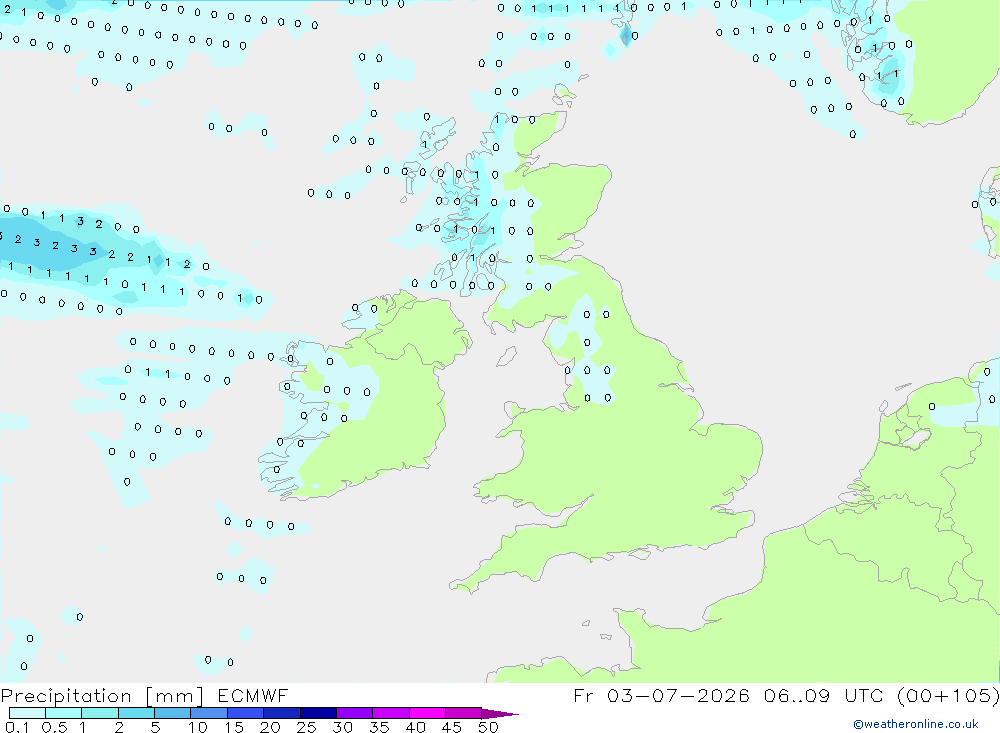Click the '06..09' time range text
Viewport: 1000px width, 733px height.
click(x=797, y=695)
